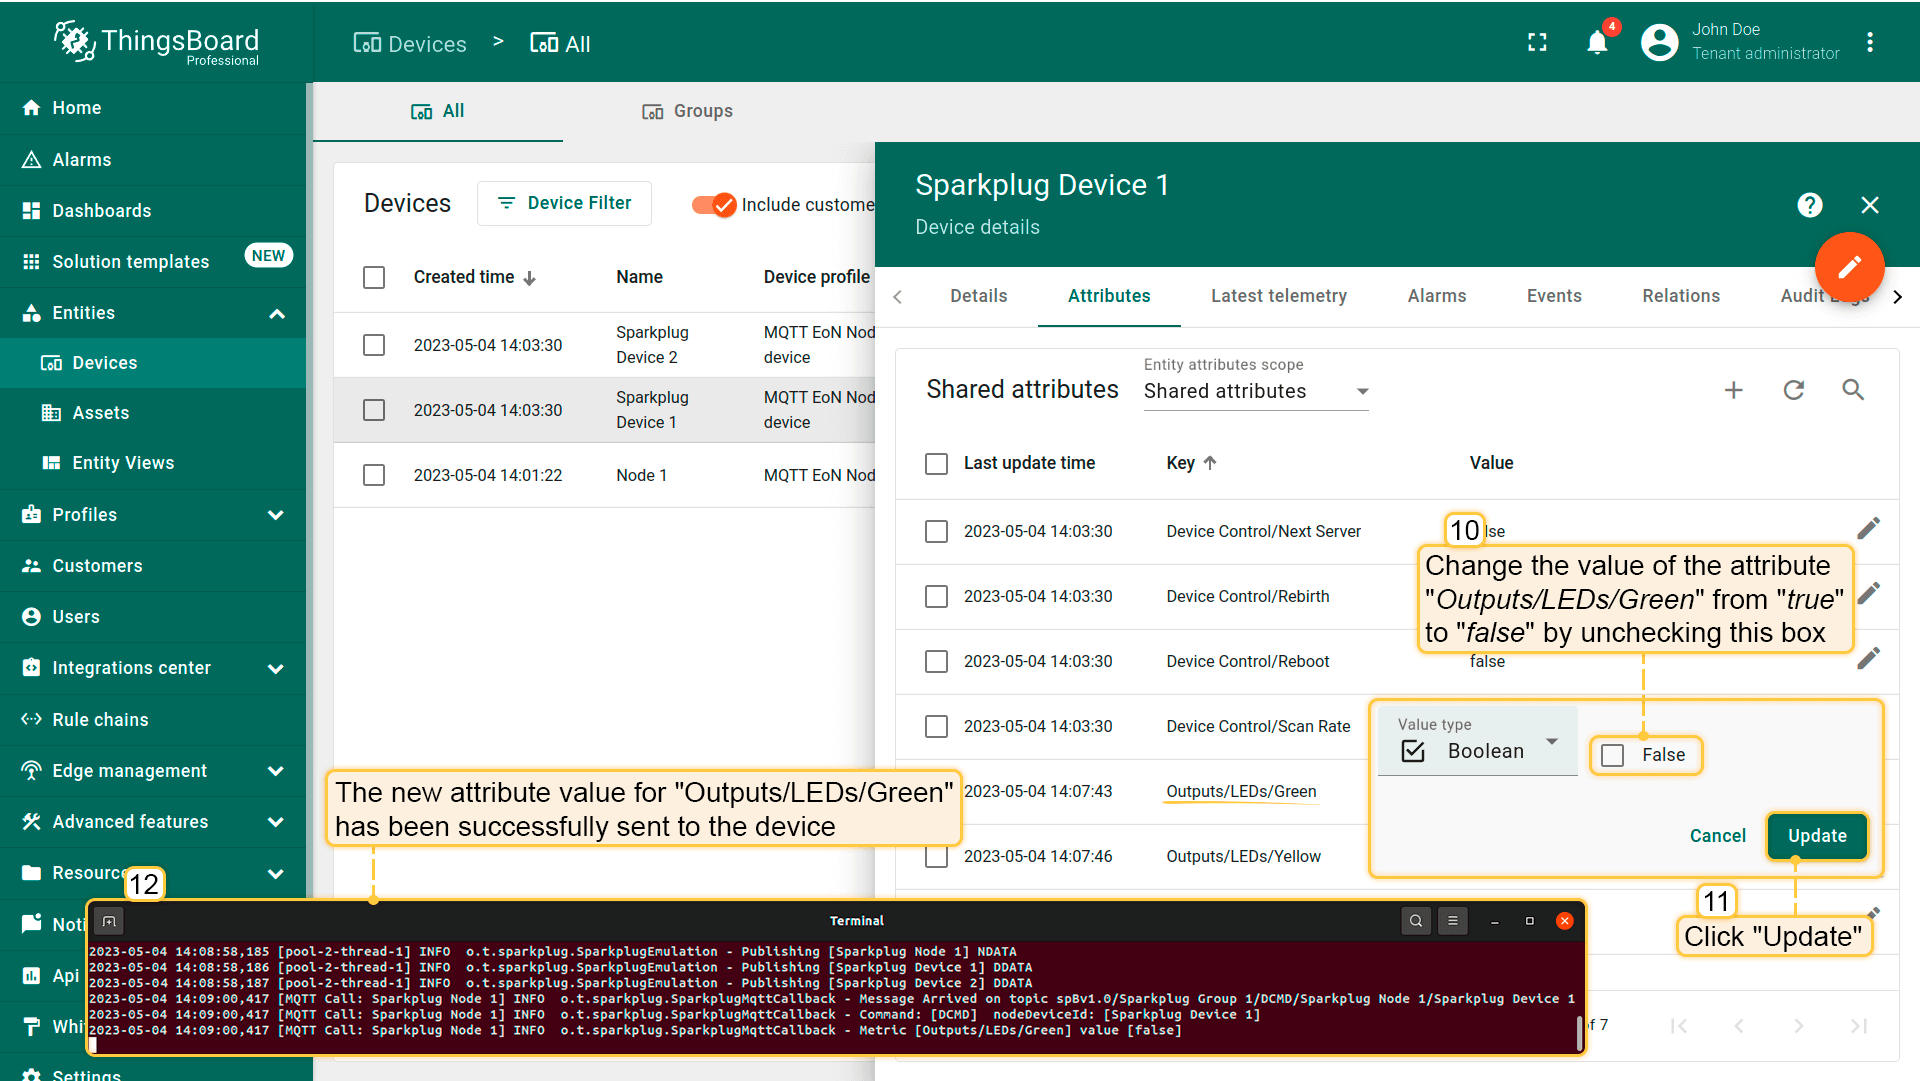Search attributes with magnifier icon
The image size is (1920, 1081).
pos(1853,390)
